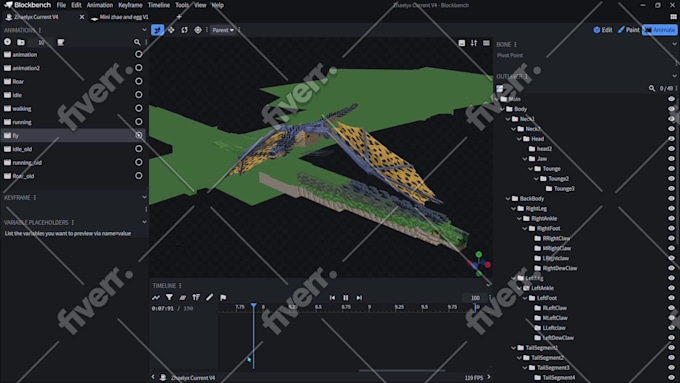Switch to Edit mode
Viewport: 680px width, 383px height.
603,30
